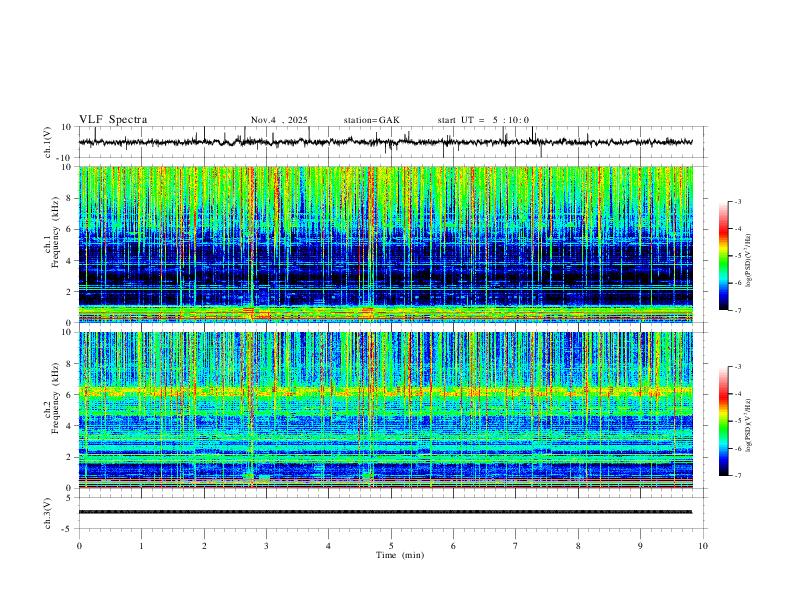The image size is (792, 612).
Task: Click the '-3' tick on upper colorbar
Action: point(737,201)
